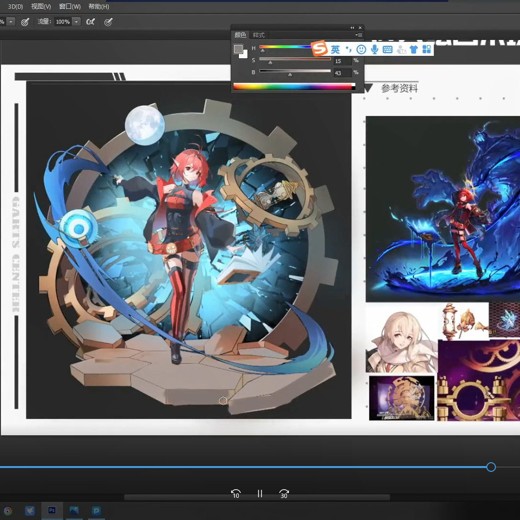
Task: Click the blue dragon reference image
Action: [x=443, y=209]
